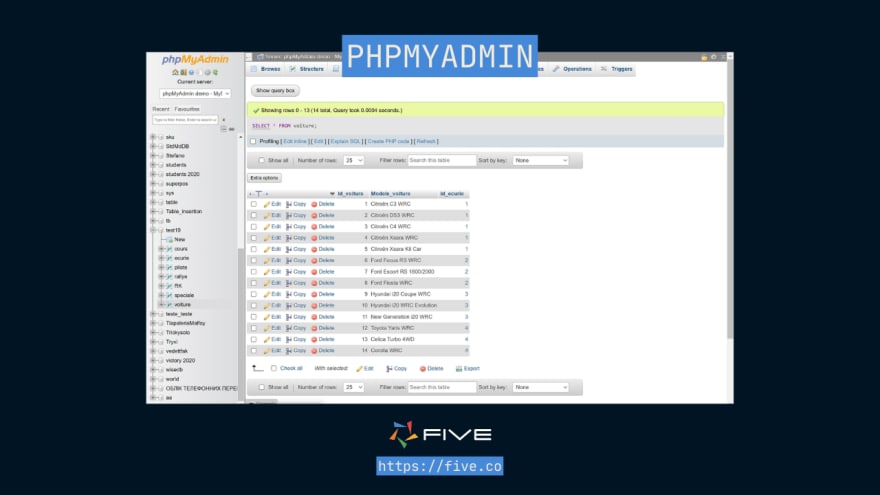Click Edit in the With selected bar
This screenshot has width=880, height=495.
365,369
